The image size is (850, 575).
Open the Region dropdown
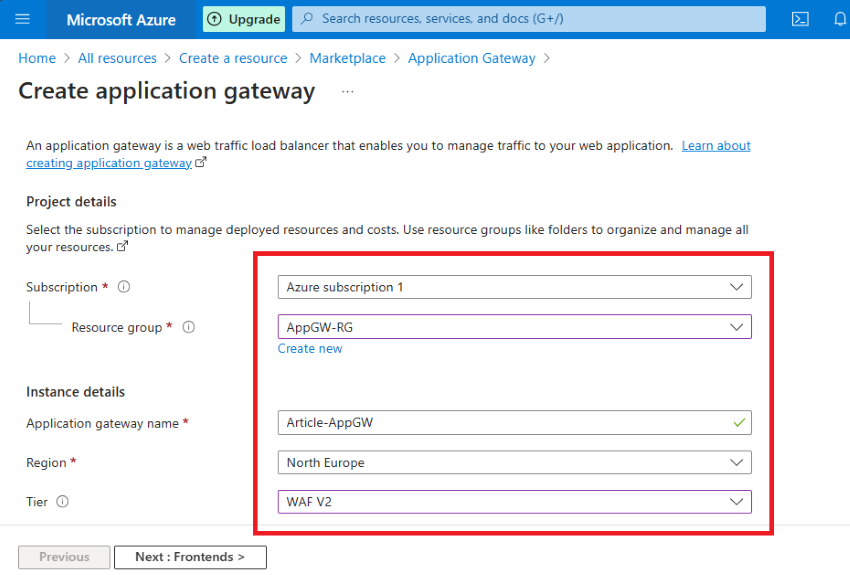(x=514, y=462)
